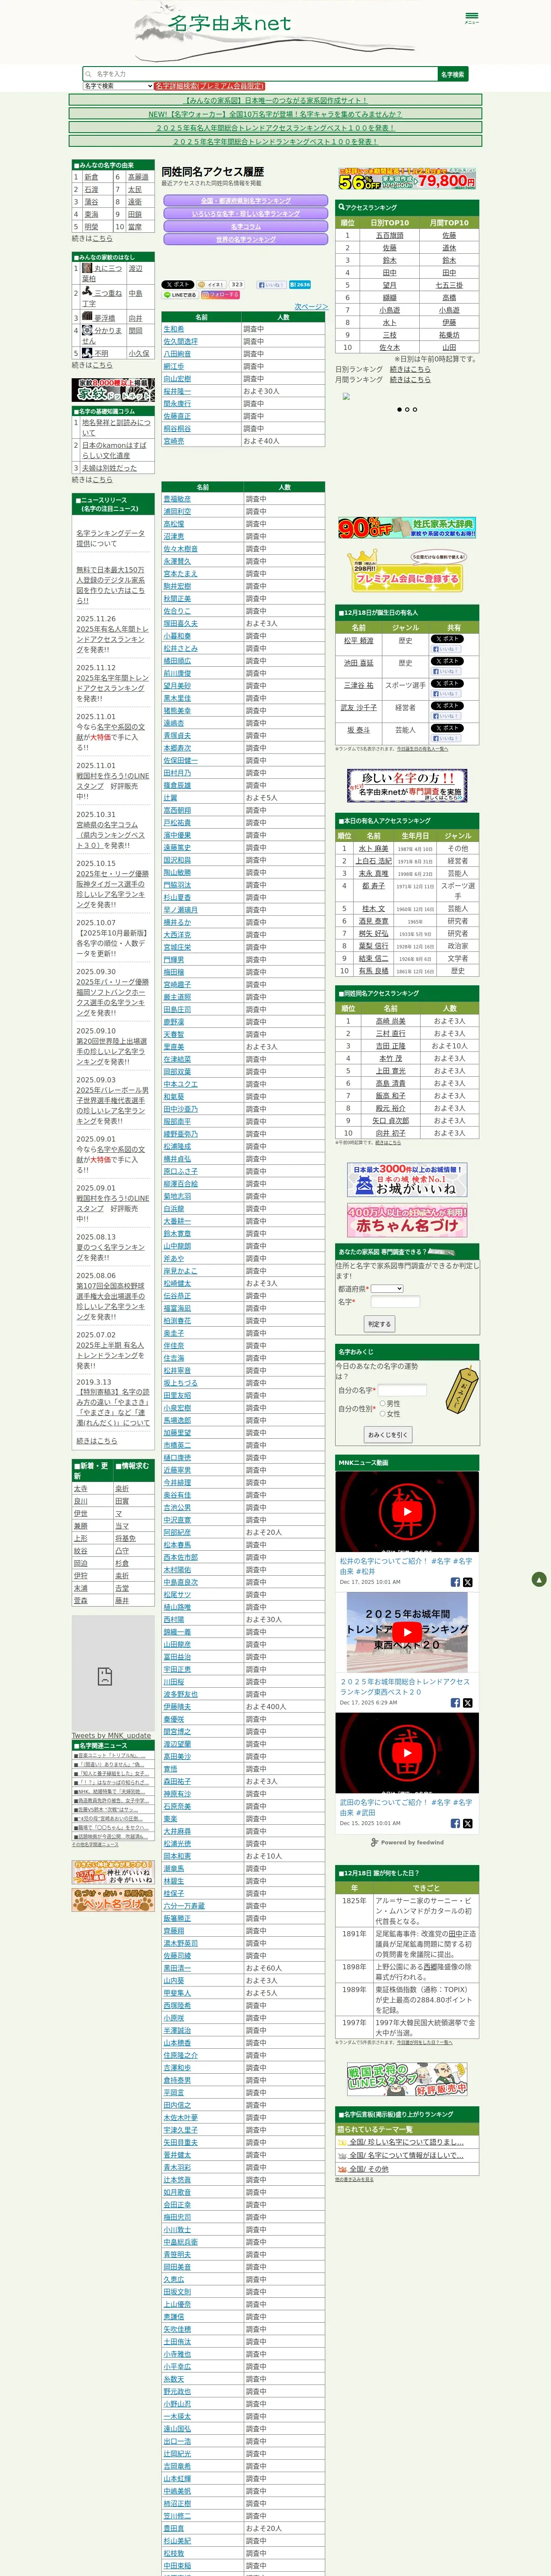551x2576 pixels.
Task: Click the LINE send share button
Action: pyautogui.click(x=180, y=295)
